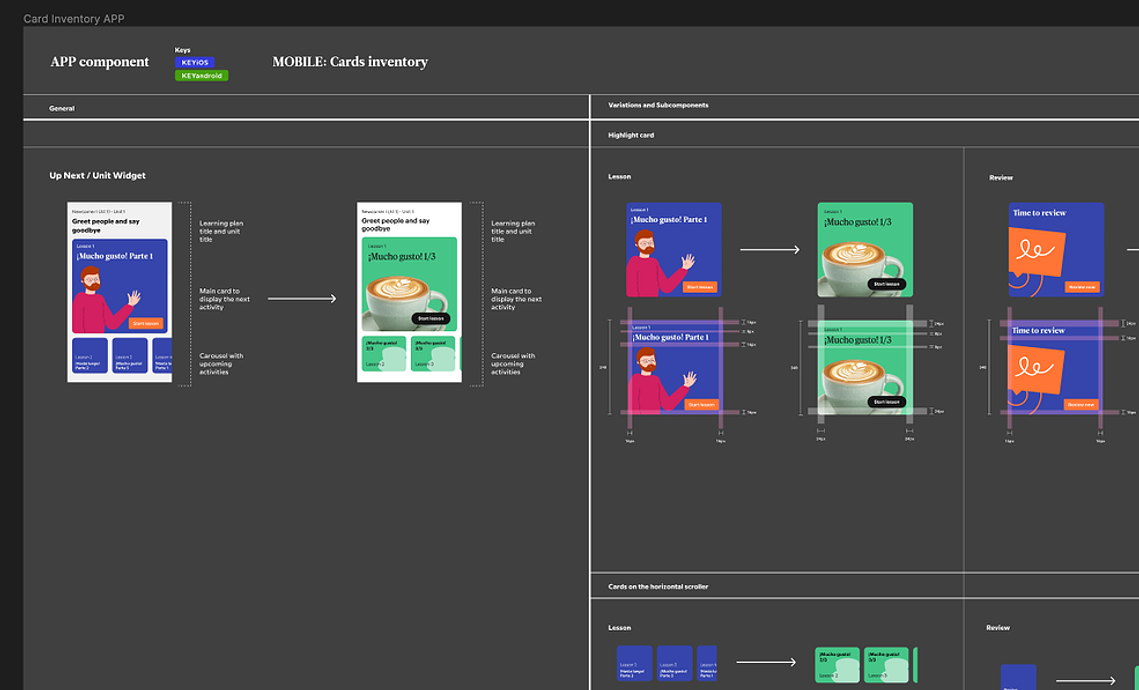
Task: Select the plain Time to review highlight card
Action: pos(1056,250)
